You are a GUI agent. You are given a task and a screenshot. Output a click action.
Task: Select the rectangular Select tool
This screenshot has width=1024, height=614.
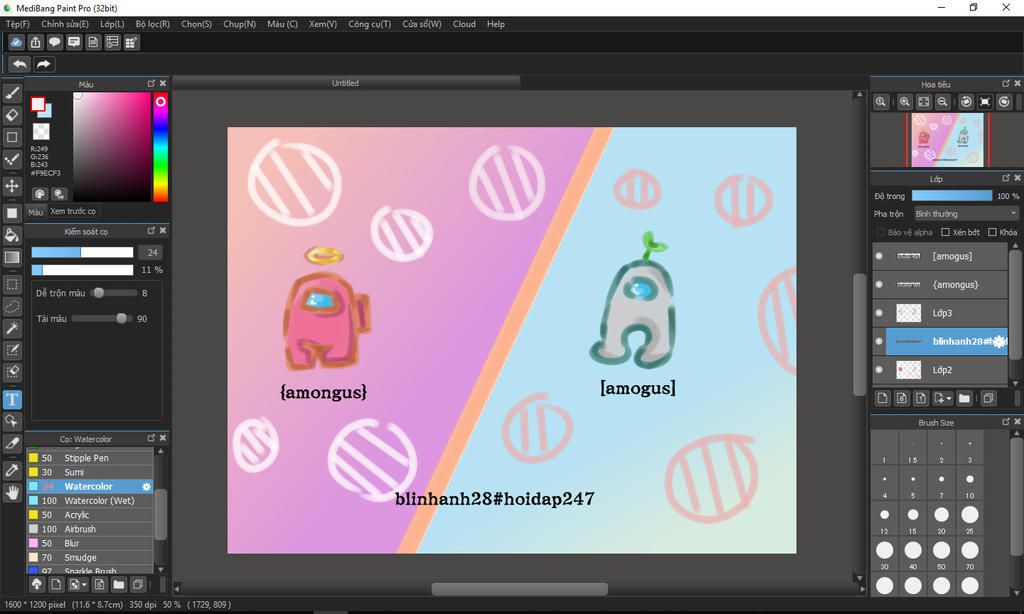pos(12,285)
